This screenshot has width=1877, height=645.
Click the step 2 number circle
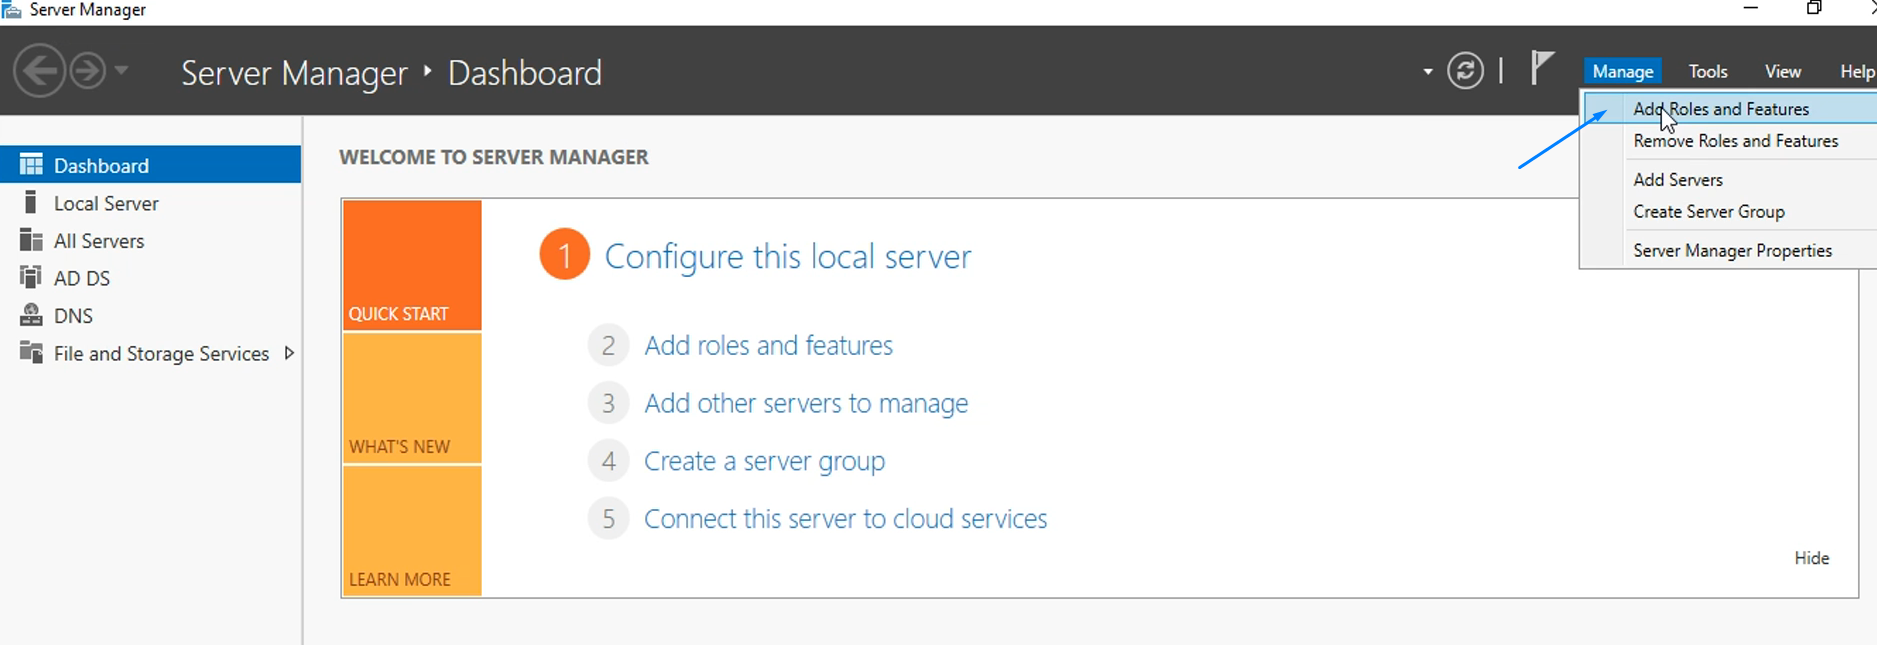608,345
